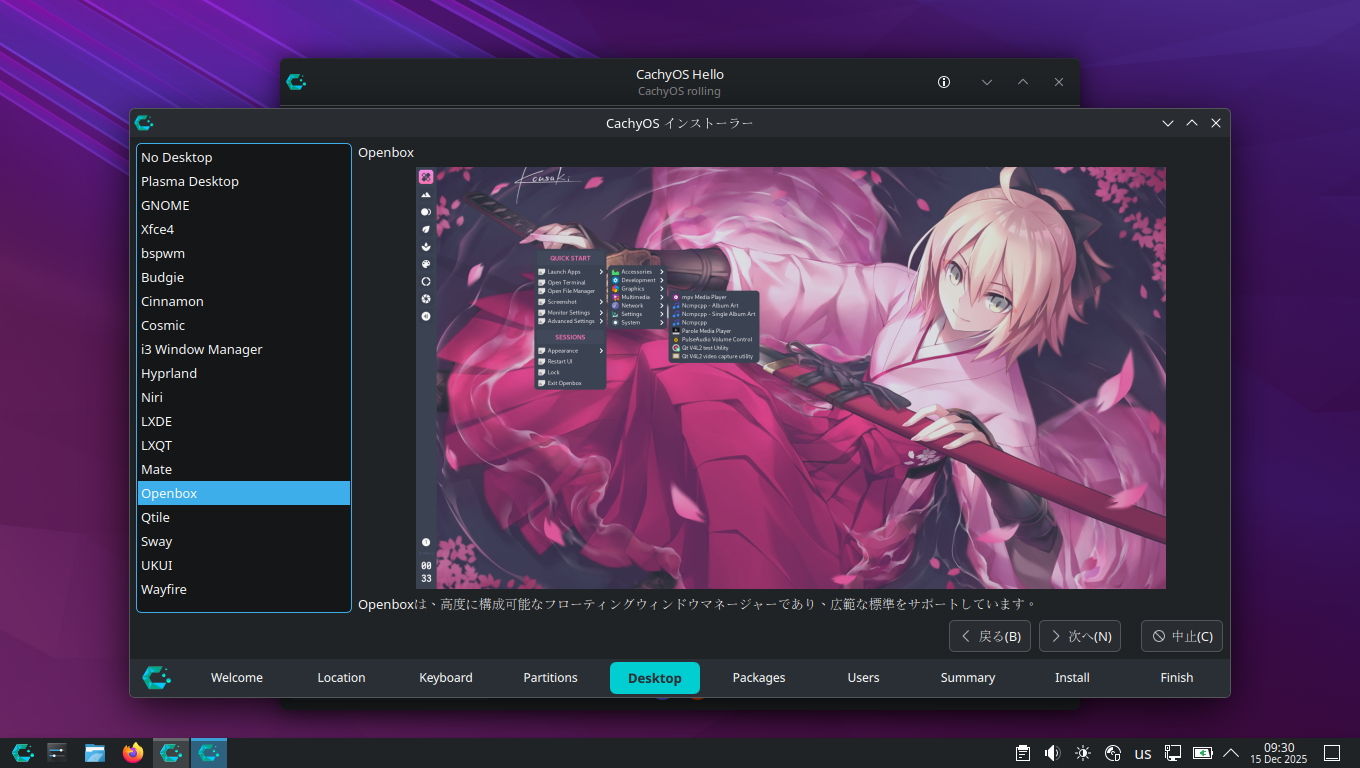This screenshot has height=768, width=1360.
Task: Choose 'Wayfire' from the desktop list
Action: coord(244,589)
